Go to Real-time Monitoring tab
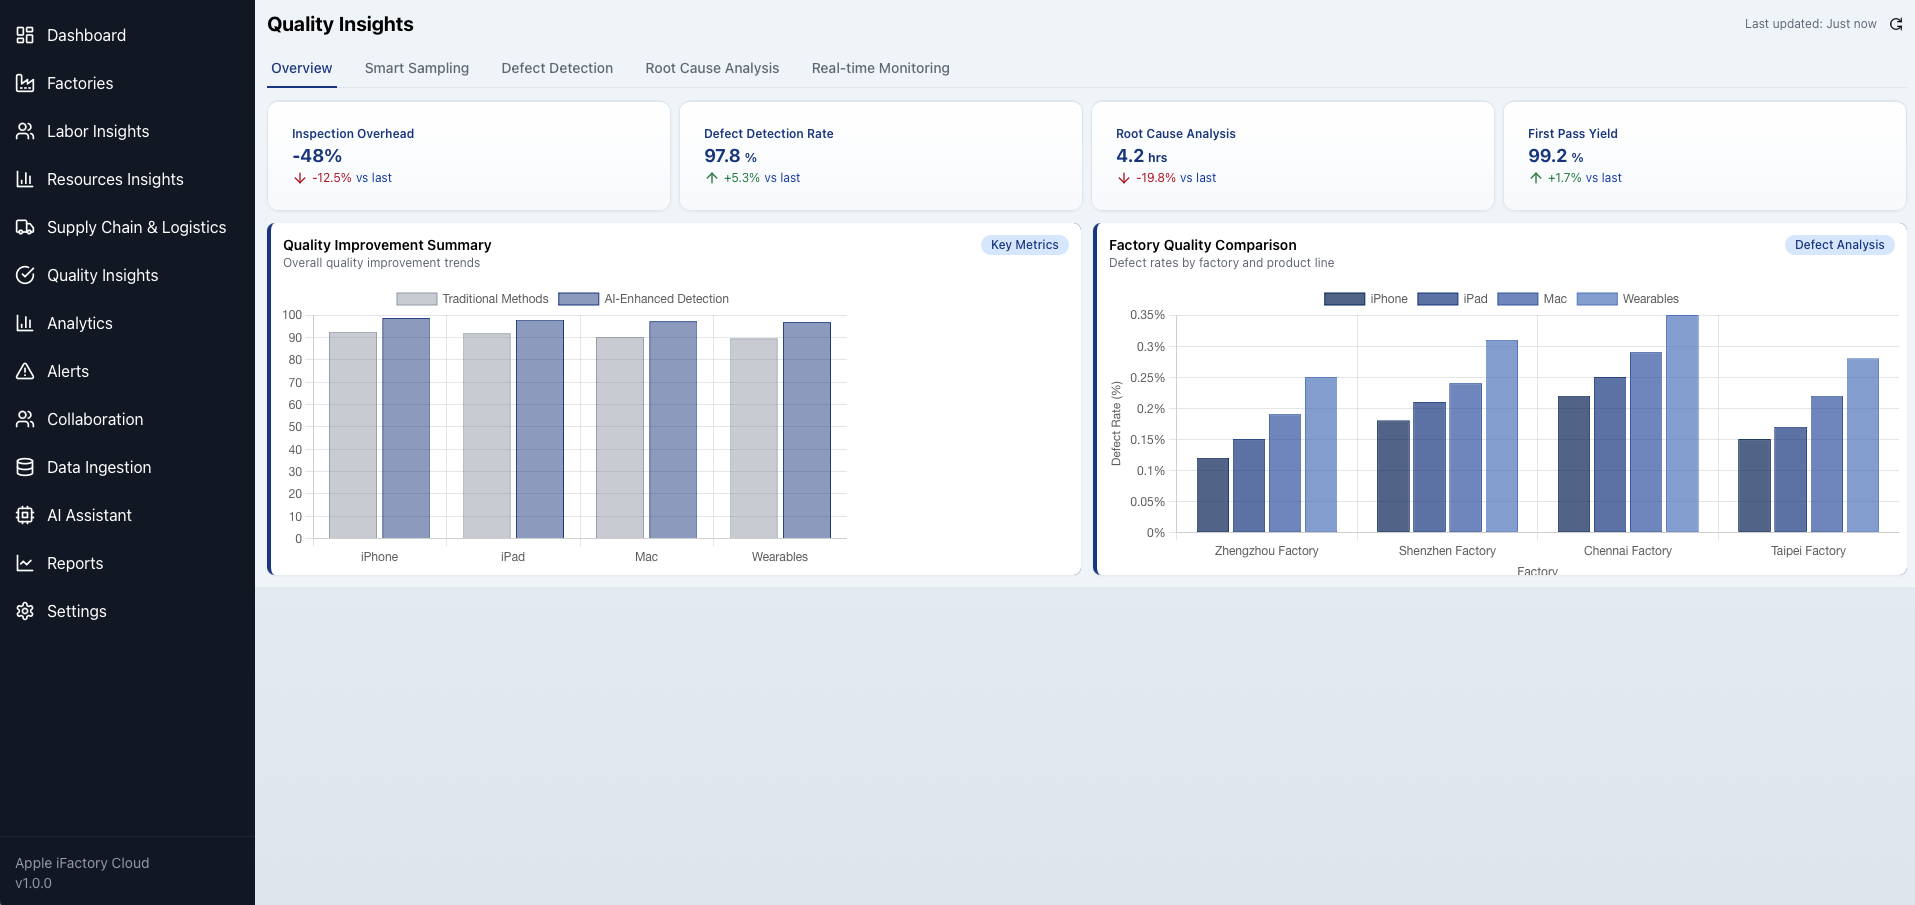1915x905 pixels. [881, 68]
